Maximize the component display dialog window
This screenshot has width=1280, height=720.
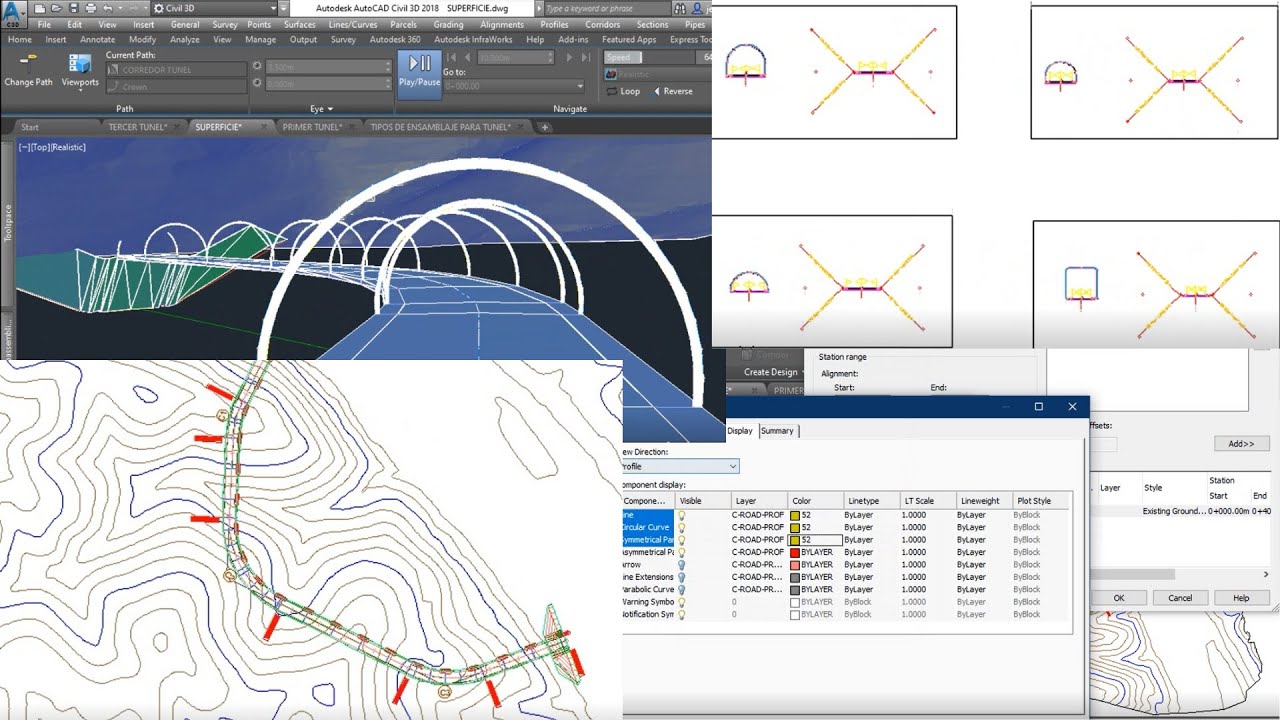pyautogui.click(x=1039, y=407)
